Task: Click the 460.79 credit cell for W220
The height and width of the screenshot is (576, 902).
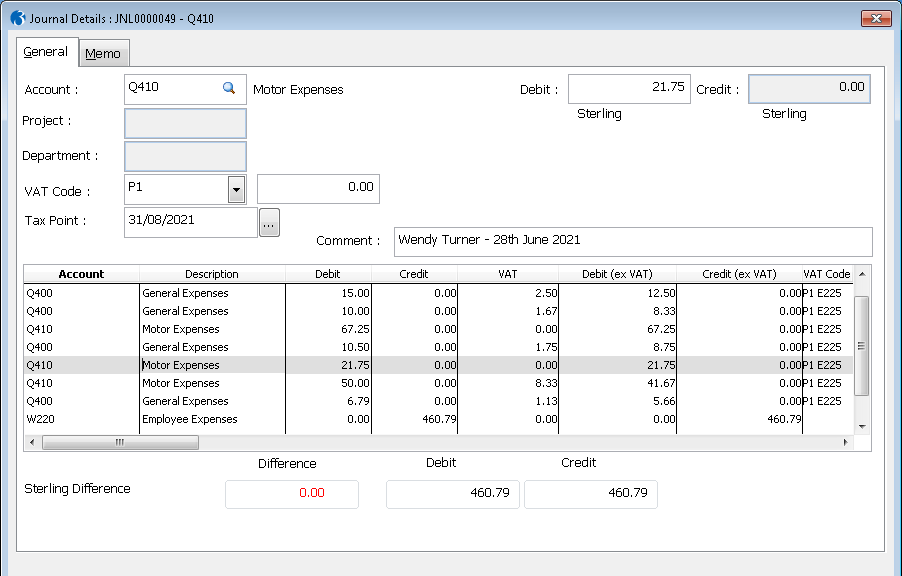Action: pyautogui.click(x=415, y=419)
